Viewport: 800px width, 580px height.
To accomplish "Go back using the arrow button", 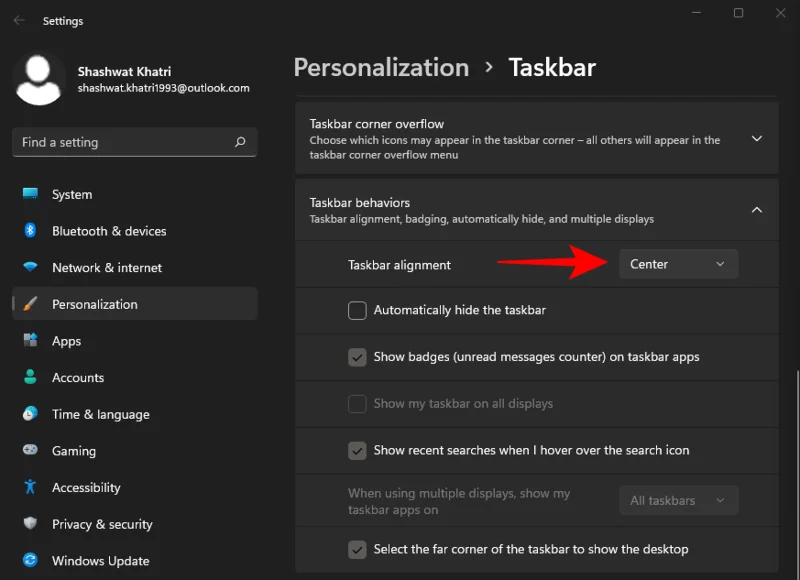I will point(19,20).
